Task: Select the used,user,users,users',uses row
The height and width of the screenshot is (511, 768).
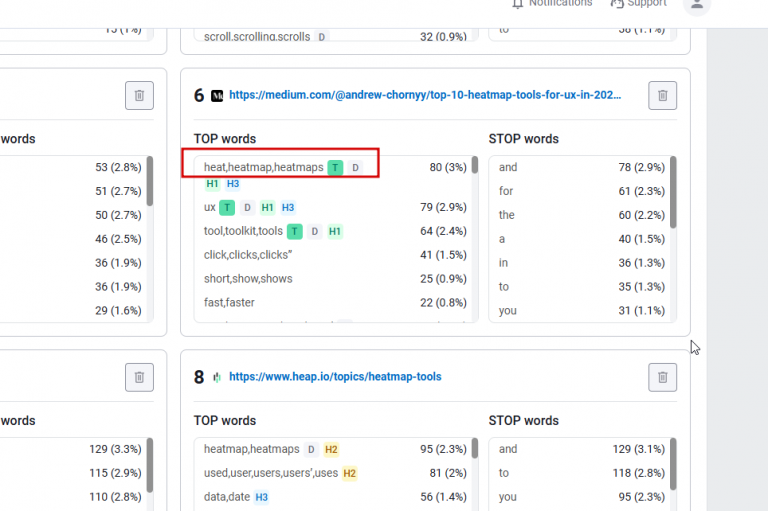Action: [x=335, y=473]
